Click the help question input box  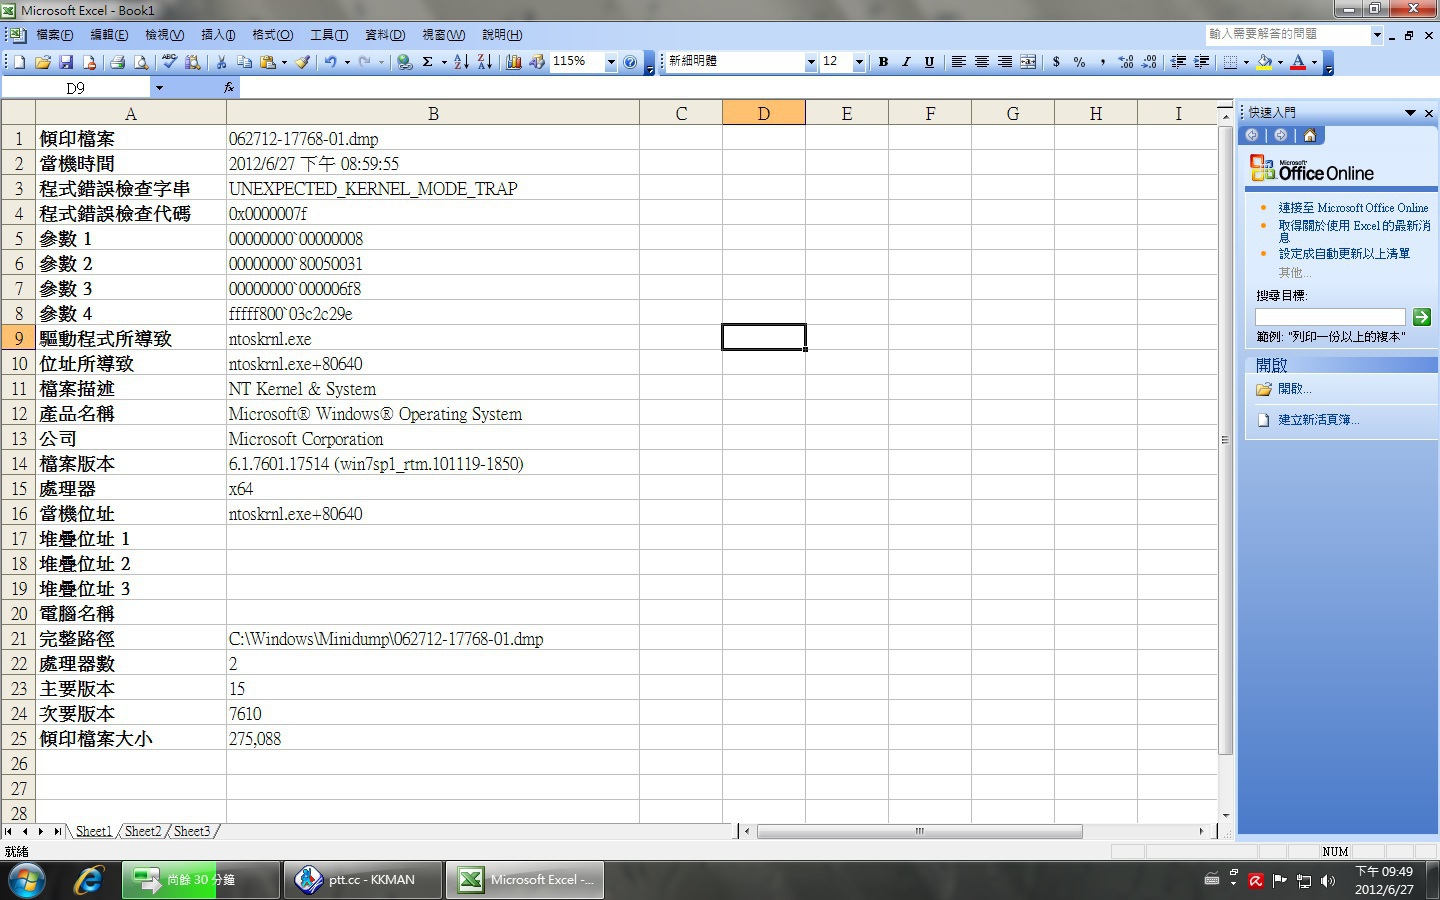point(1287,34)
